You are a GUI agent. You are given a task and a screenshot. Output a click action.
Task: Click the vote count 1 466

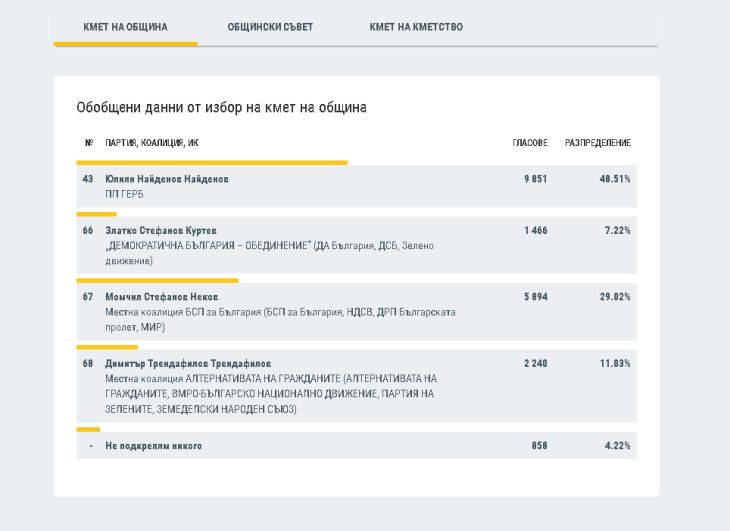(x=535, y=230)
